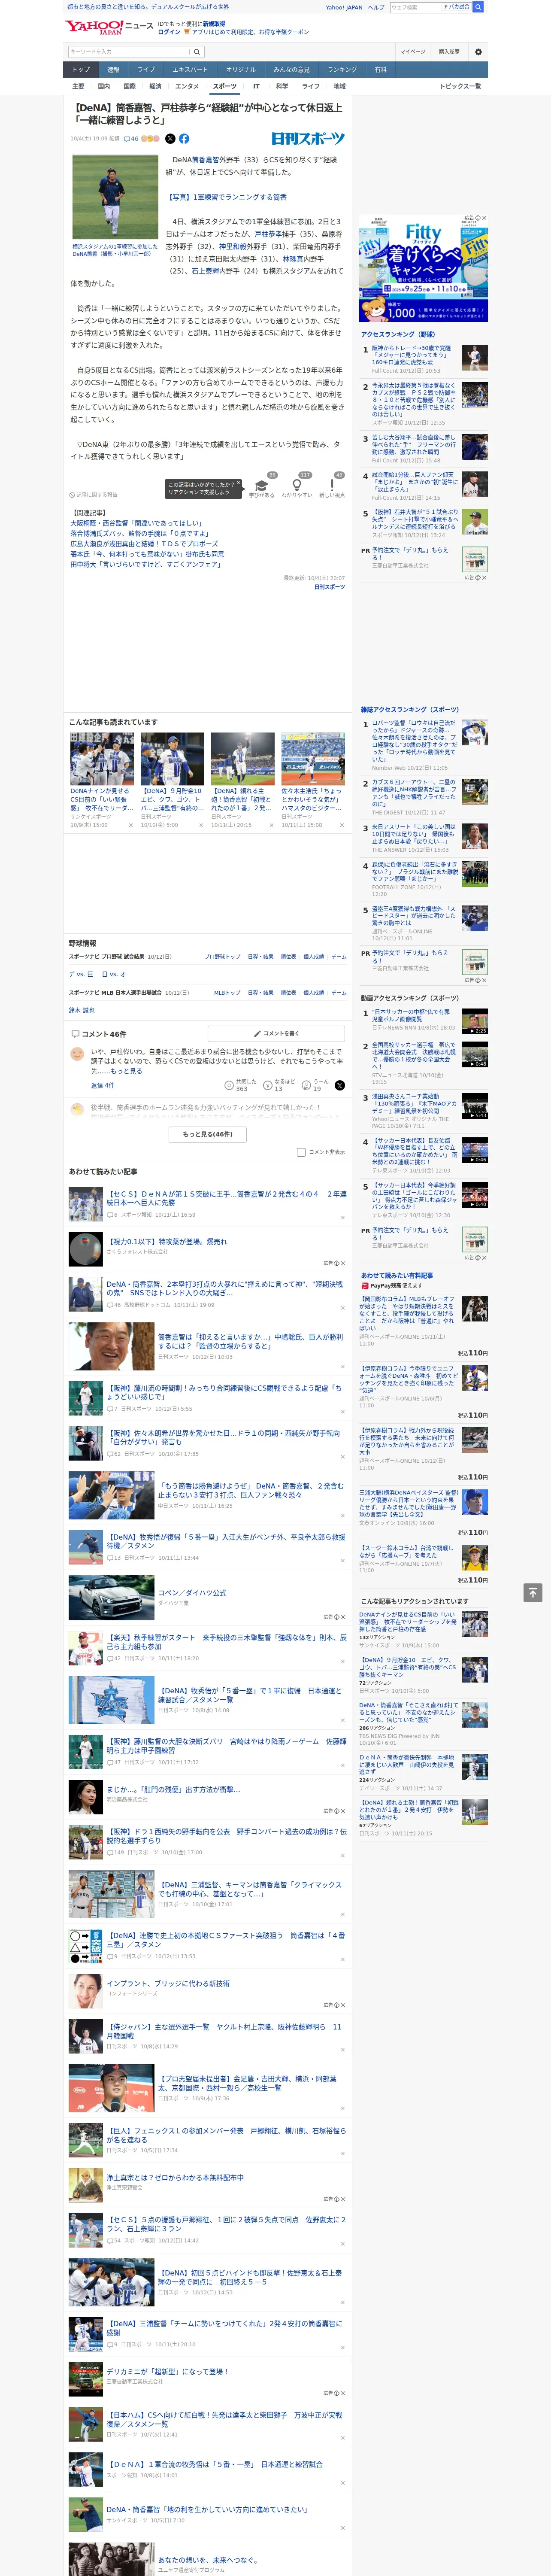This screenshot has height=2576, width=551.
Task: Open 鈴木 誠也 player link
Action: 82,1010
